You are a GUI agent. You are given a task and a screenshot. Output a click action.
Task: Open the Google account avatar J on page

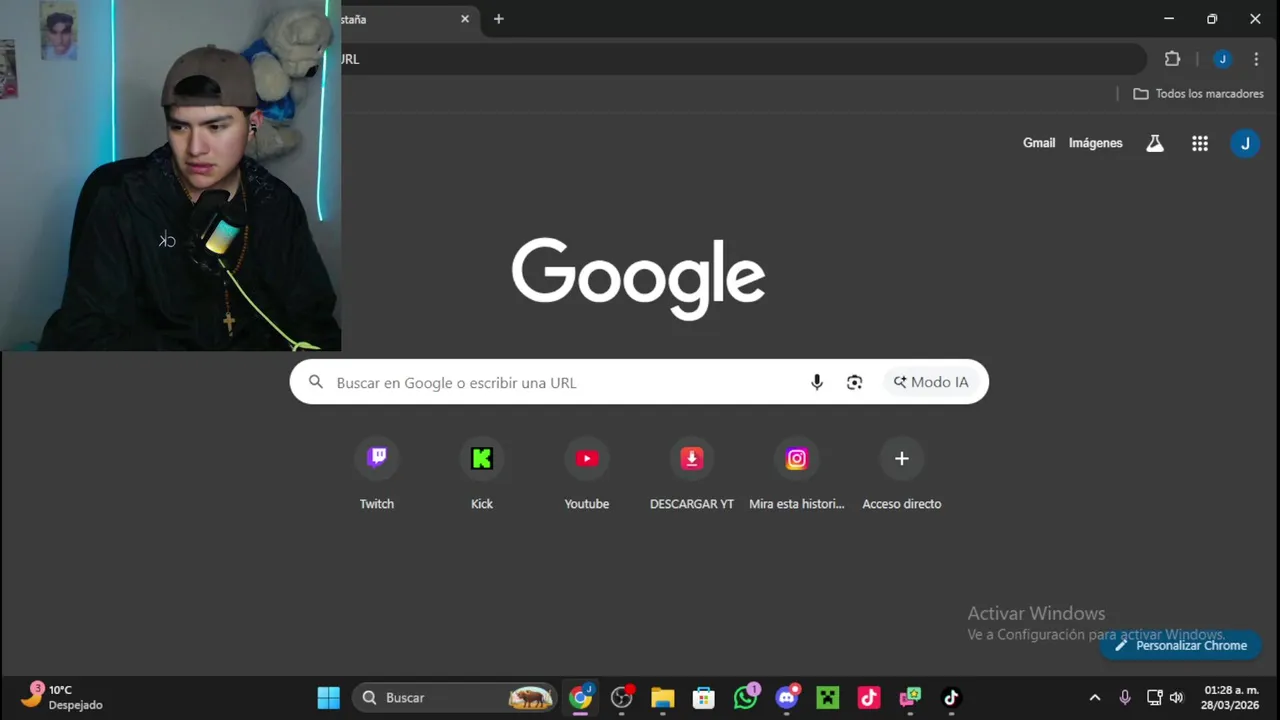coord(1245,143)
